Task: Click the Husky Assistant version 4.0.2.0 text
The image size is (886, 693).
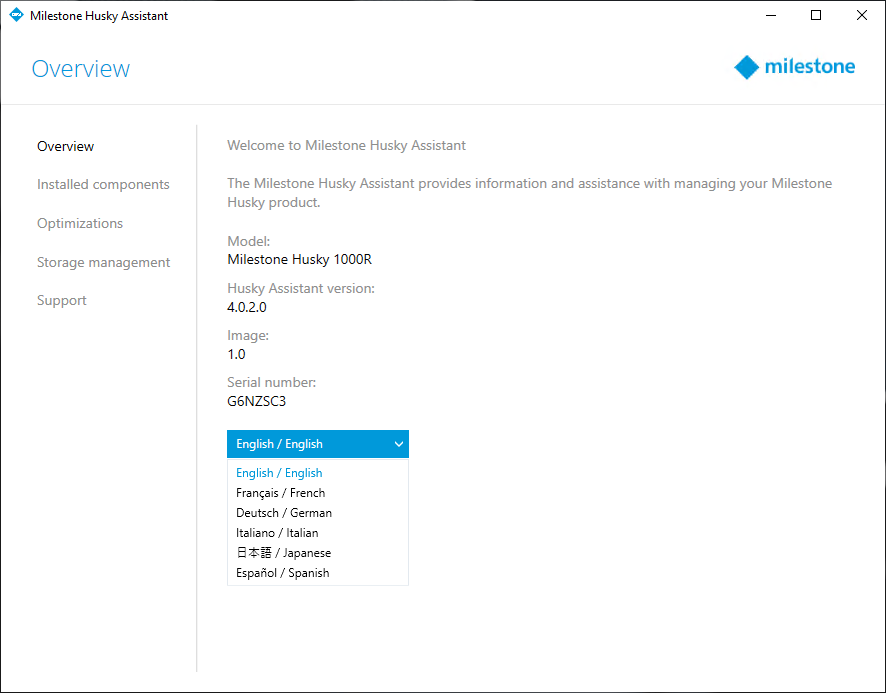Action: pos(247,307)
